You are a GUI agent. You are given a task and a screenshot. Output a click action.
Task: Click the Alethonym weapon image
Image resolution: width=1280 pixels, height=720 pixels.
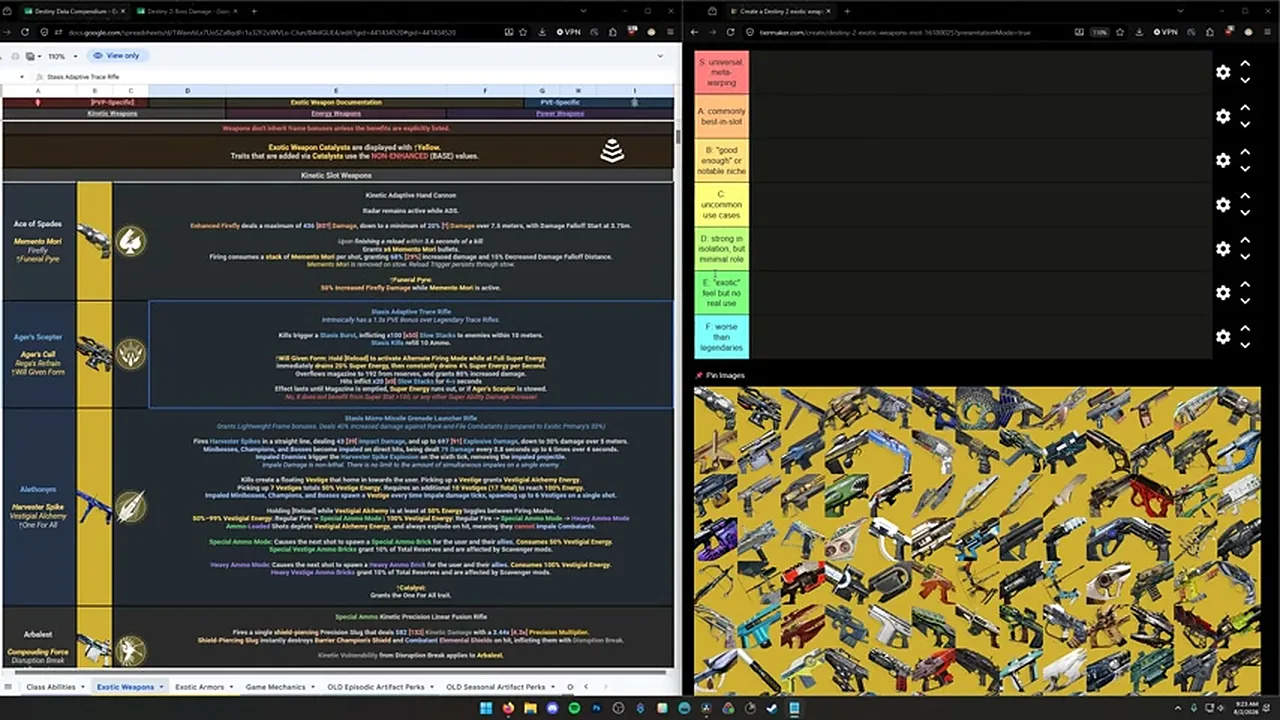[94, 505]
